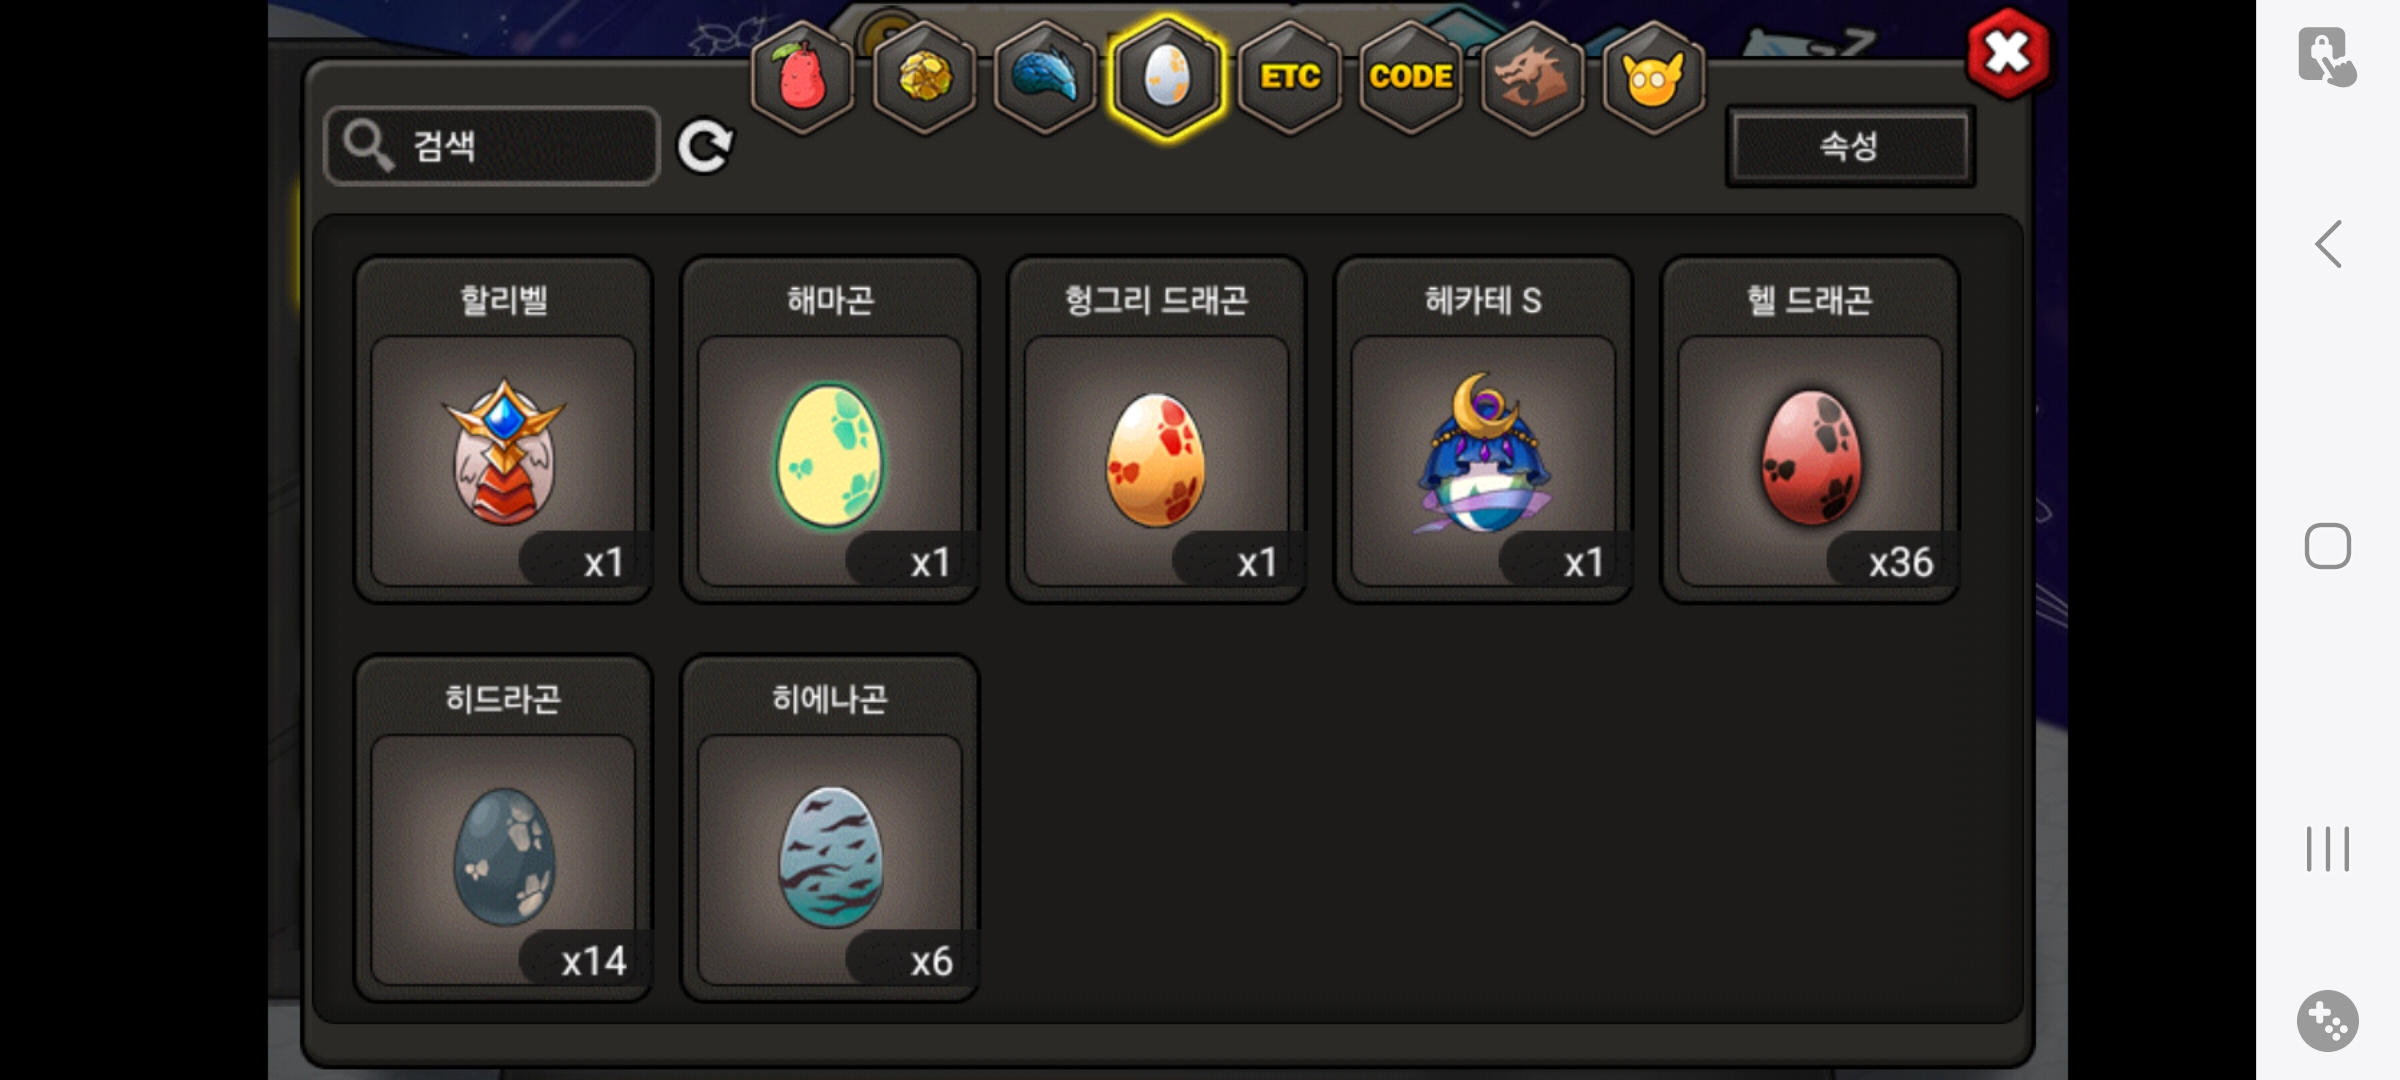The width and height of the screenshot is (2400, 1080).
Task: Select the 할리벨 egg item
Action: [503, 430]
